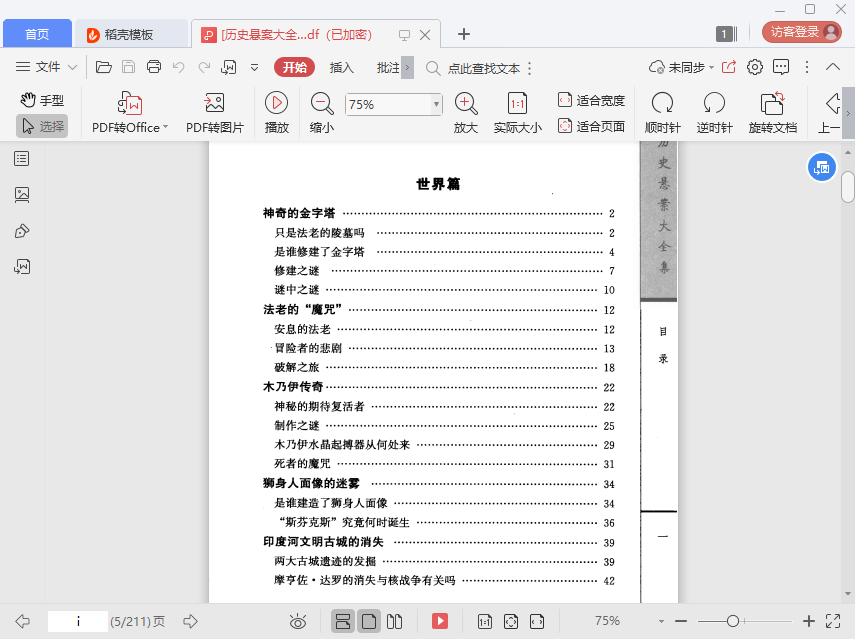Open the annotation pen sidebar panel

[x=22, y=231]
